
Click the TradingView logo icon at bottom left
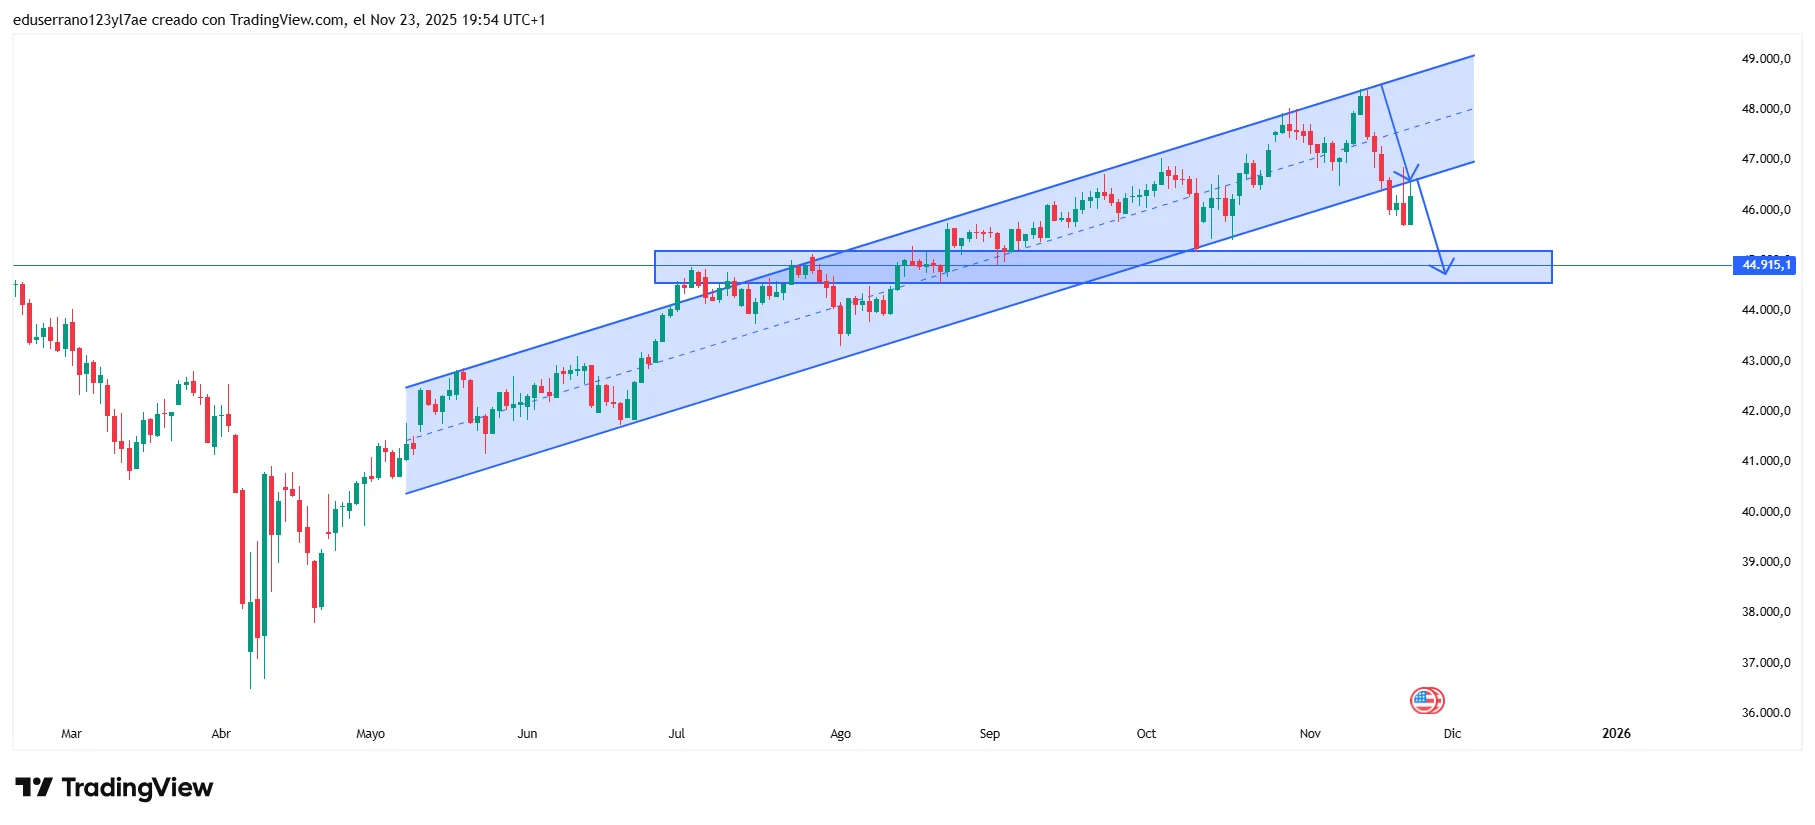[34, 788]
